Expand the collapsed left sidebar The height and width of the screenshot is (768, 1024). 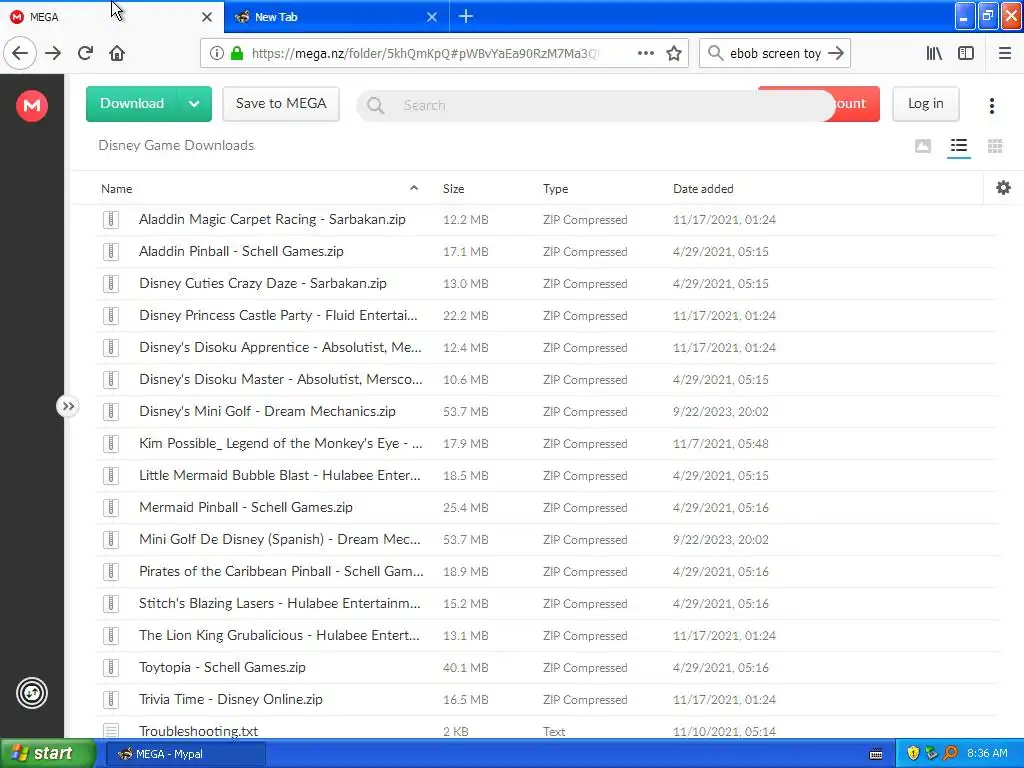(67, 406)
